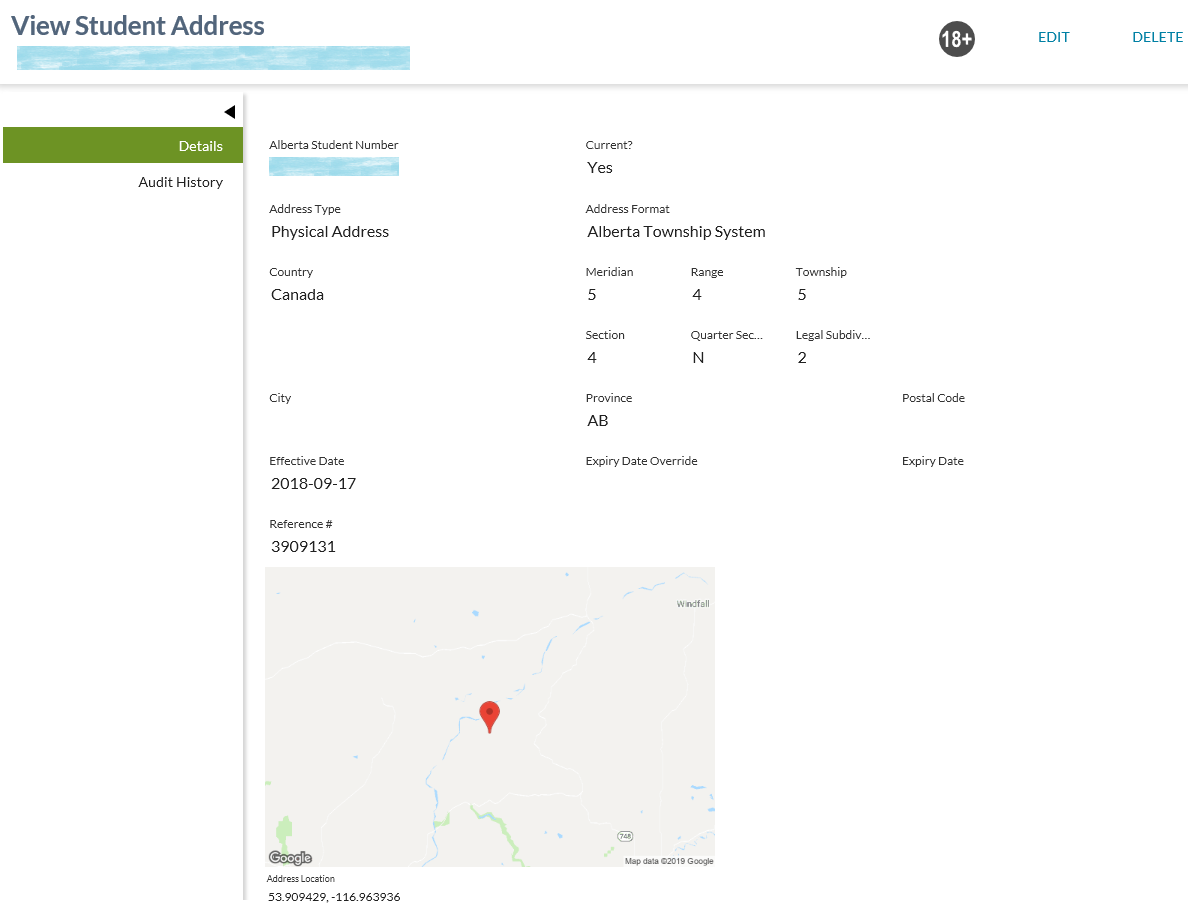1188x908 pixels.
Task: Click the Physical Address type value
Action: point(330,232)
